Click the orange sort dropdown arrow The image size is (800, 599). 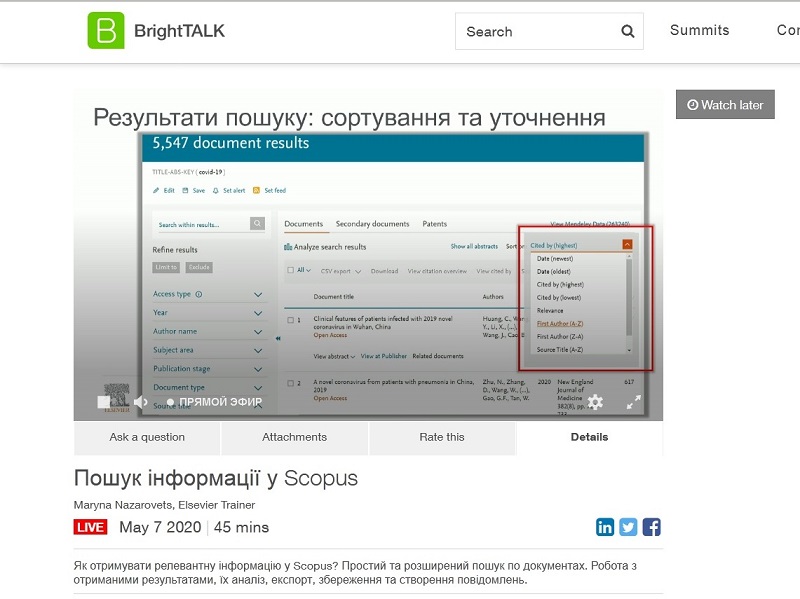pos(627,244)
